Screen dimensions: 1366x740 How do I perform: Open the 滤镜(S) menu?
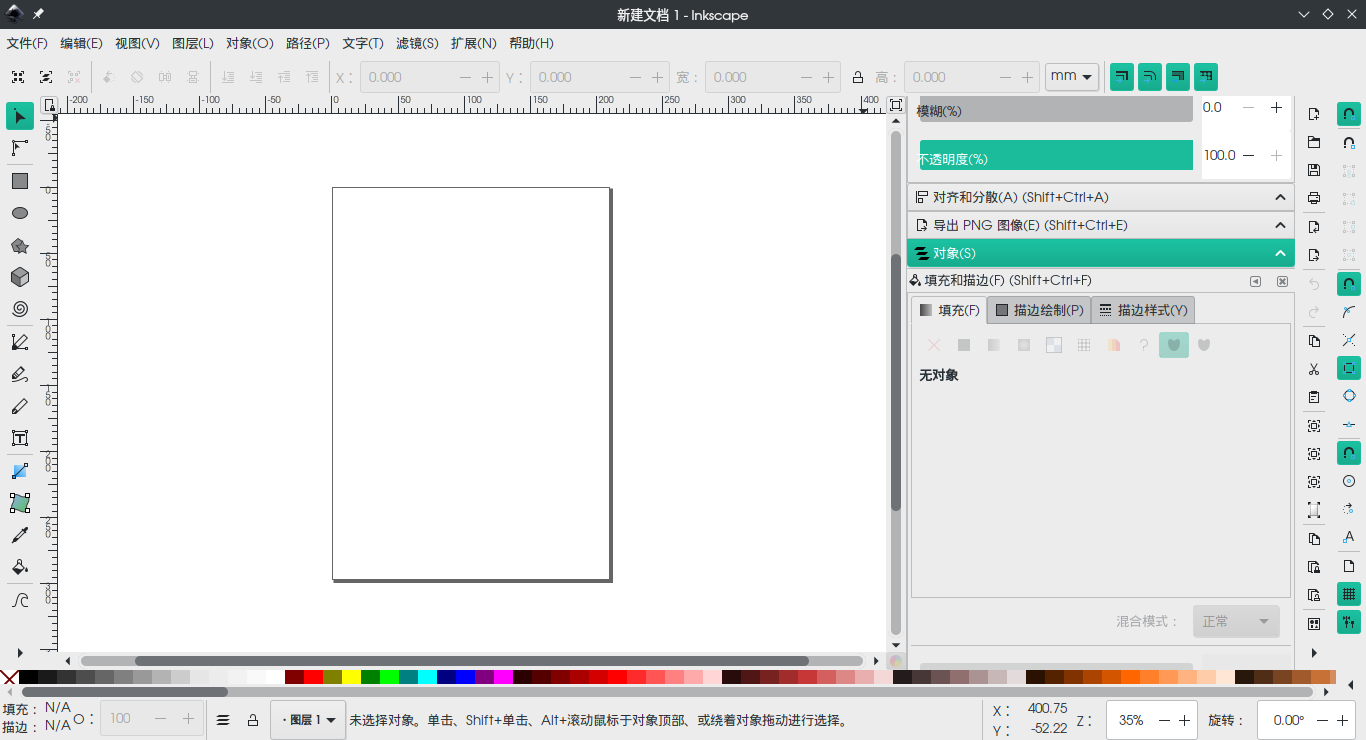pyautogui.click(x=417, y=43)
